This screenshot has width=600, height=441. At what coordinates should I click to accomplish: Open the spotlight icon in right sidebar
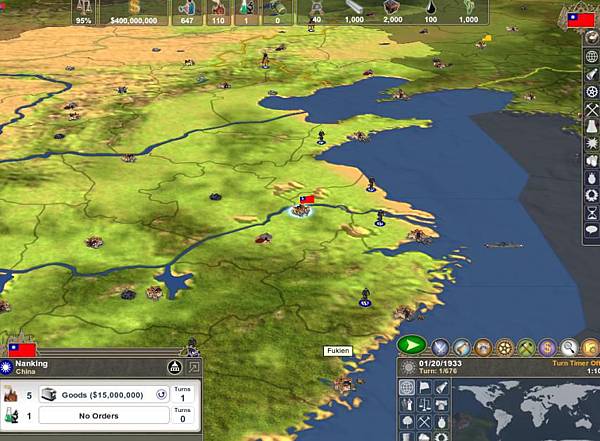click(592, 74)
